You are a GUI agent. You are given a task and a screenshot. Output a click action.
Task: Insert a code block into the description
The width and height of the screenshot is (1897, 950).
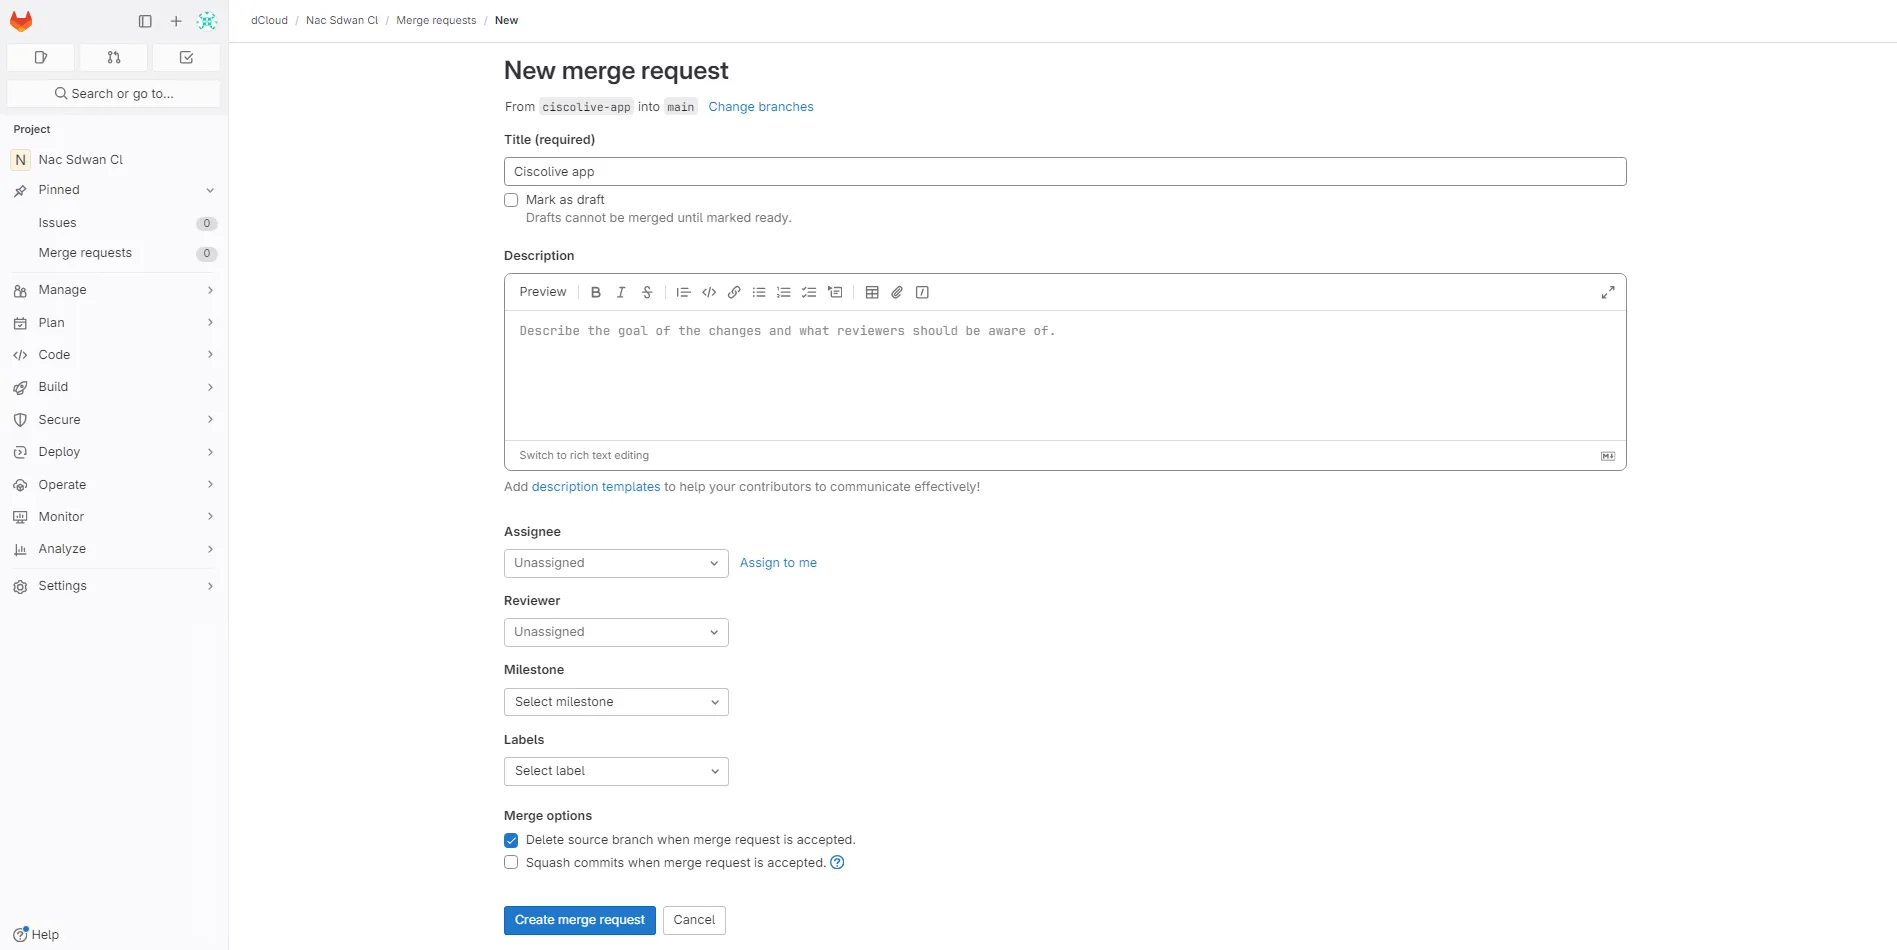click(709, 292)
